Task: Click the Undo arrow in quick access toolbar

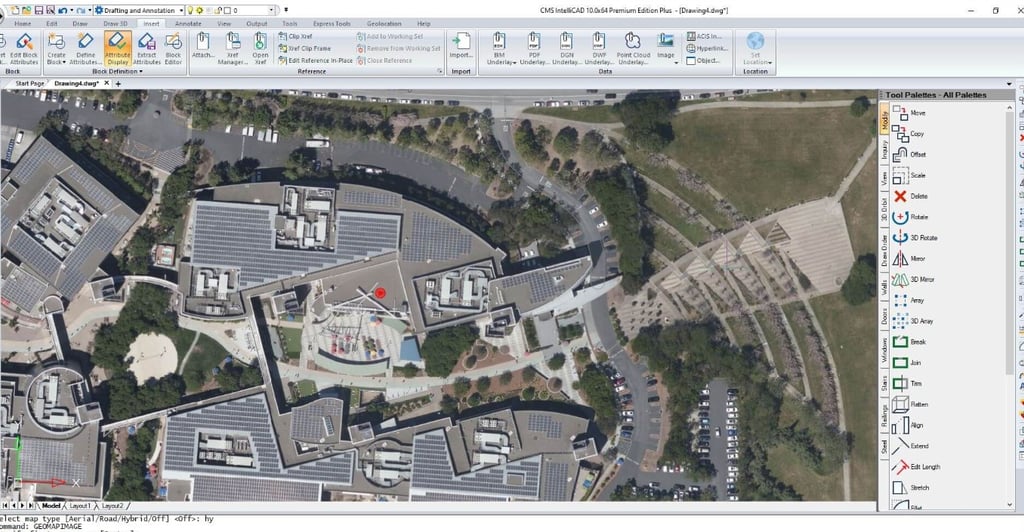Action: (62, 10)
